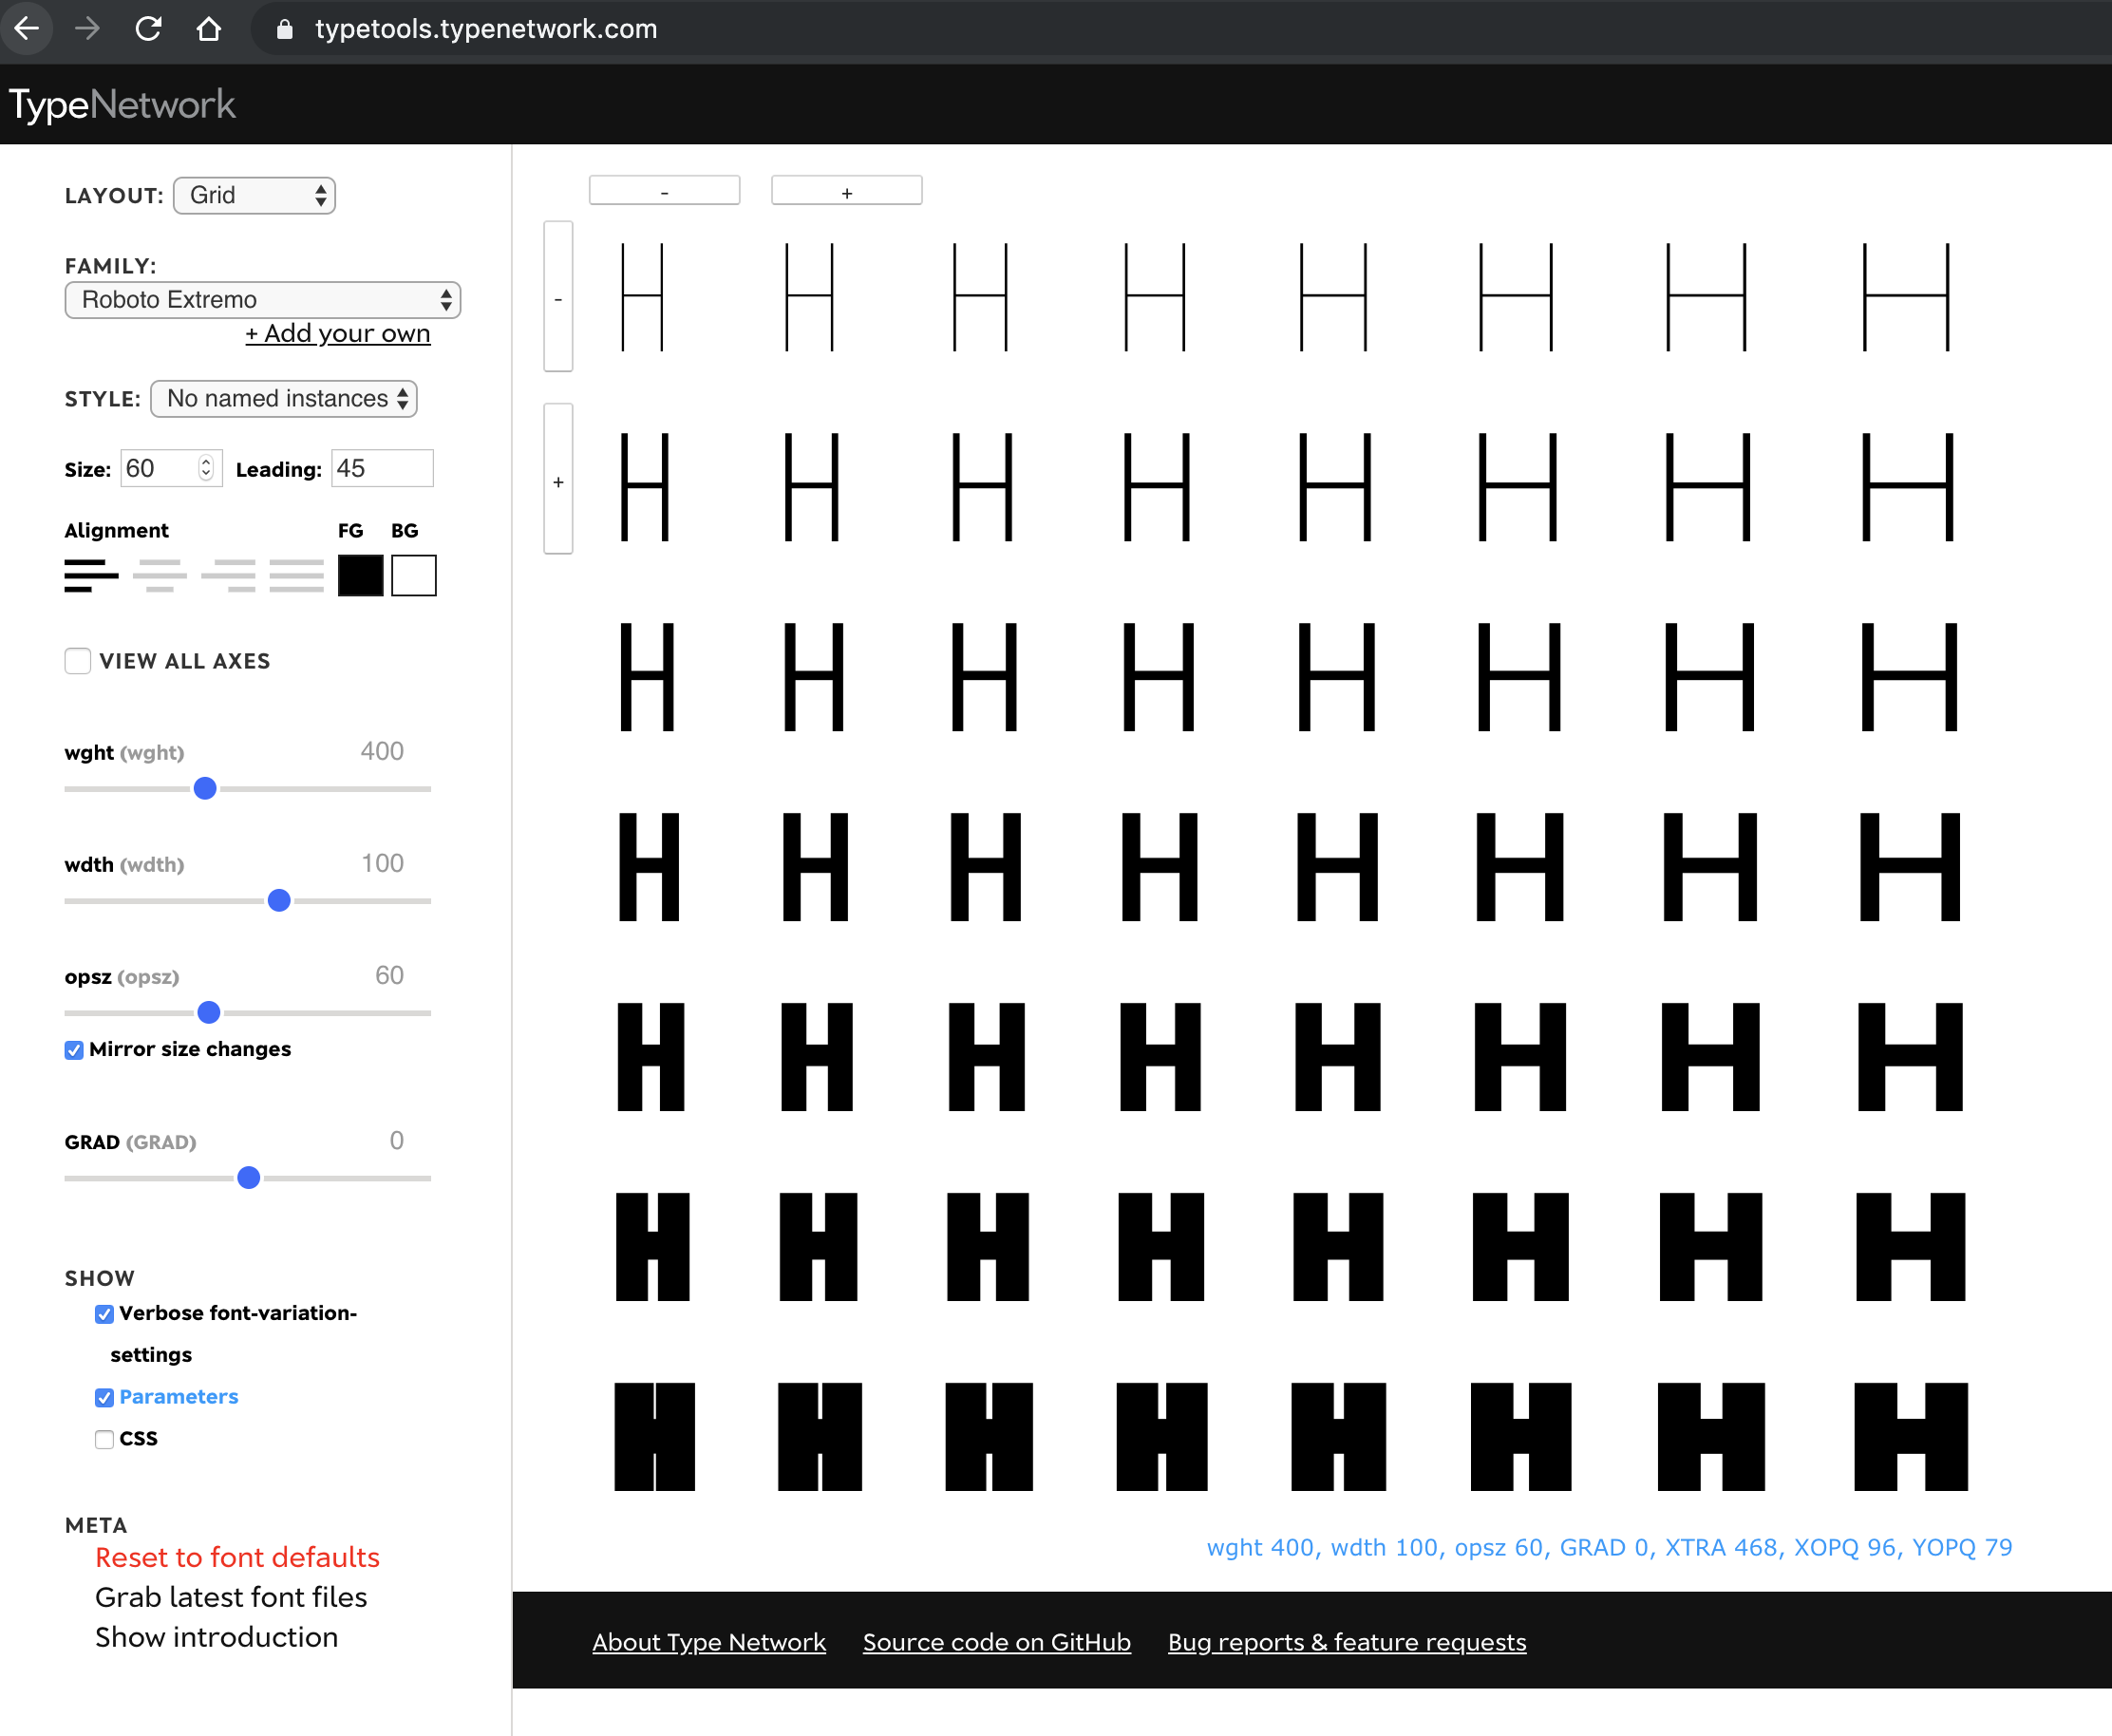The width and height of the screenshot is (2112, 1736).
Task: Disable the Mirror size changes checkbox
Action: coord(74,1049)
